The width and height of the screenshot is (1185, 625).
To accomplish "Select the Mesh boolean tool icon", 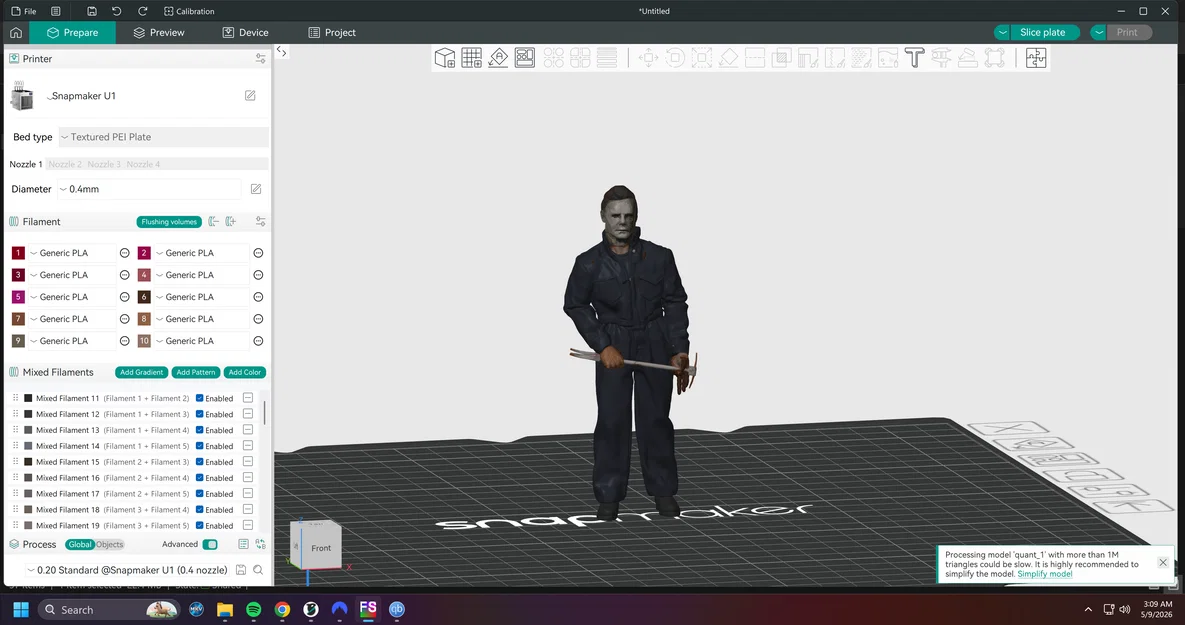I will point(781,58).
